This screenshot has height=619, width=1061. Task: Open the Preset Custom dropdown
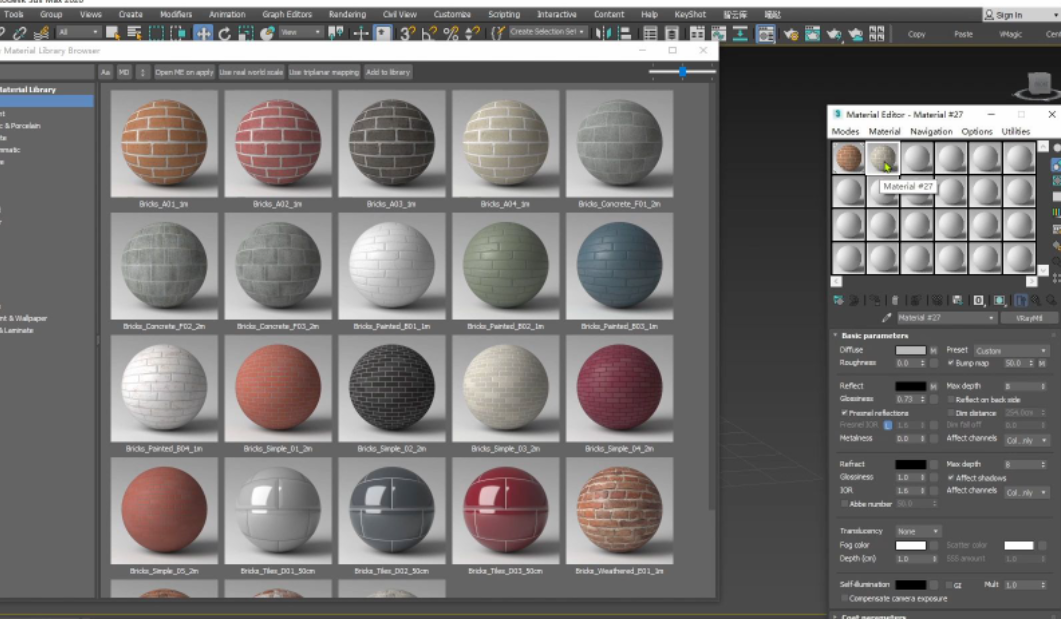click(1011, 351)
